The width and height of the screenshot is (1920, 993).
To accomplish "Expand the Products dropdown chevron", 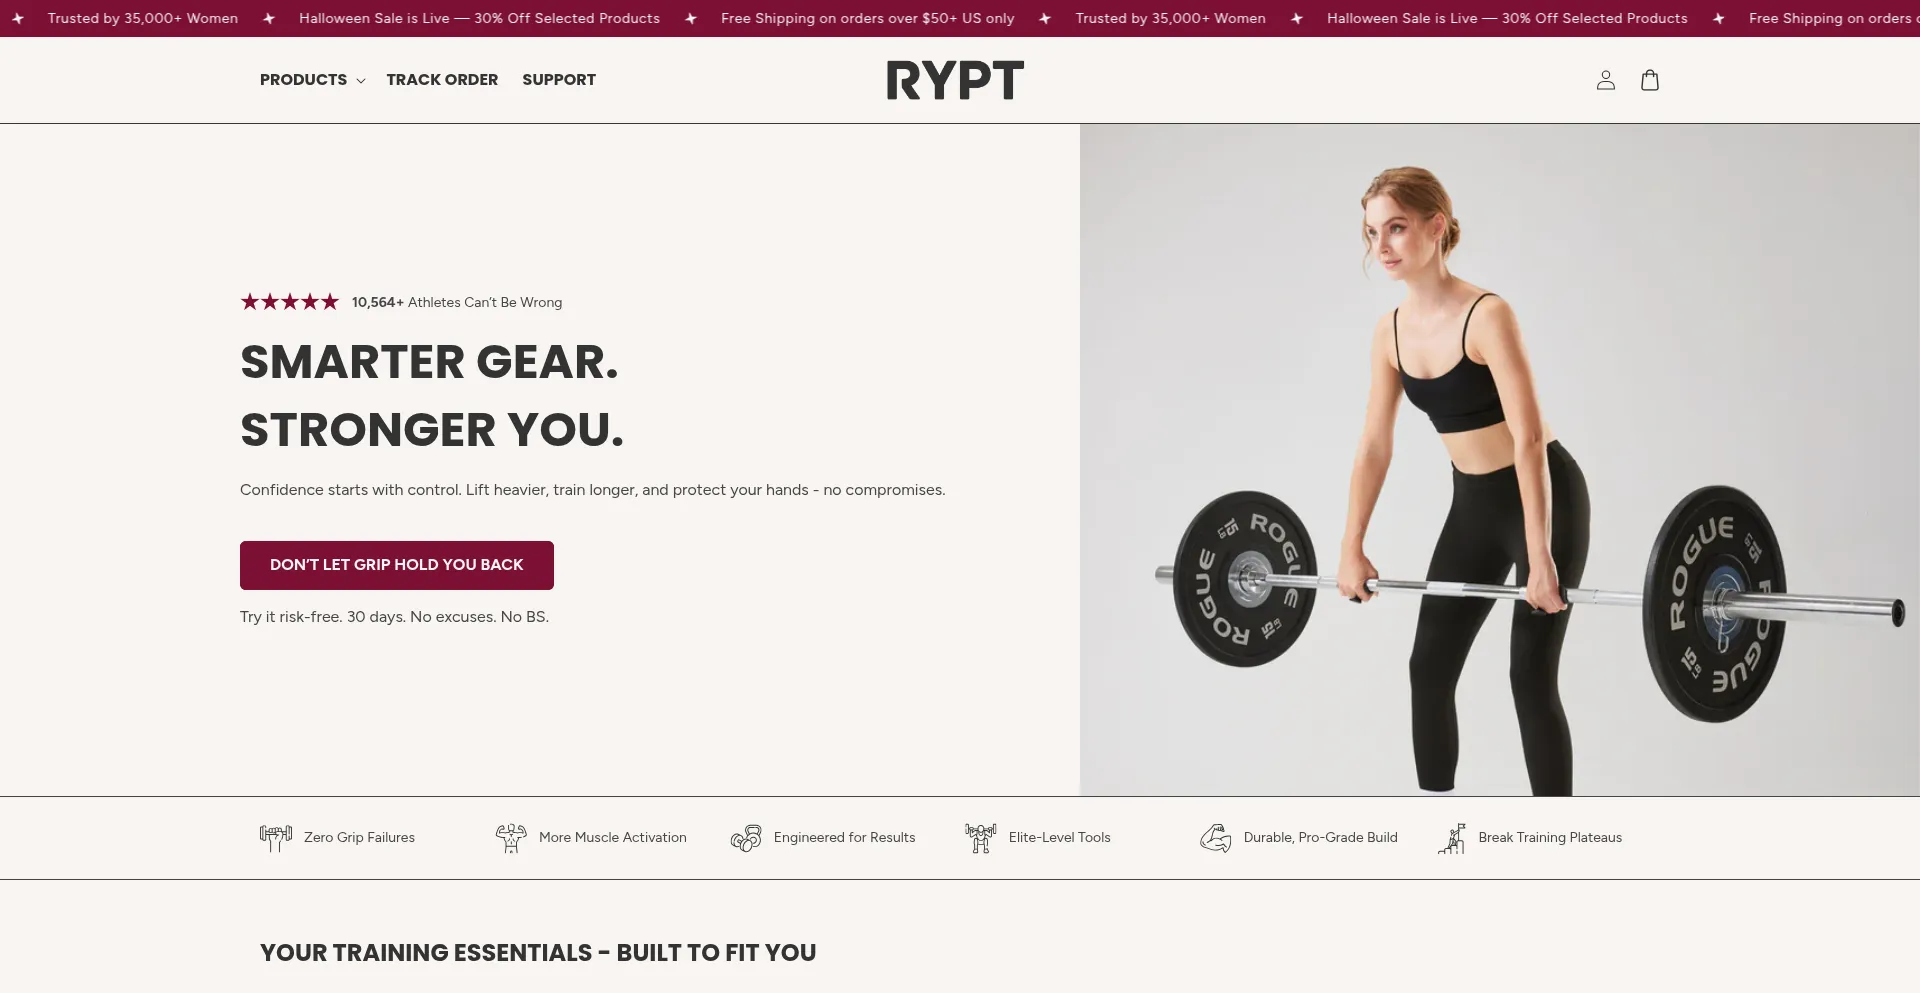I will tap(361, 81).
